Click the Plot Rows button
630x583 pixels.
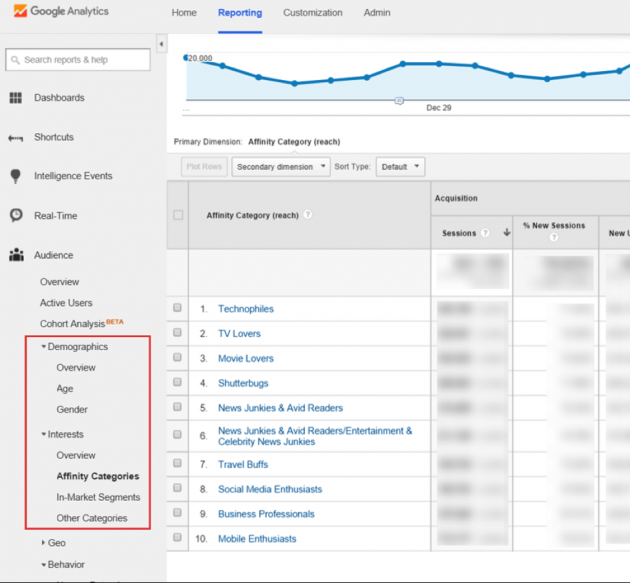204,167
